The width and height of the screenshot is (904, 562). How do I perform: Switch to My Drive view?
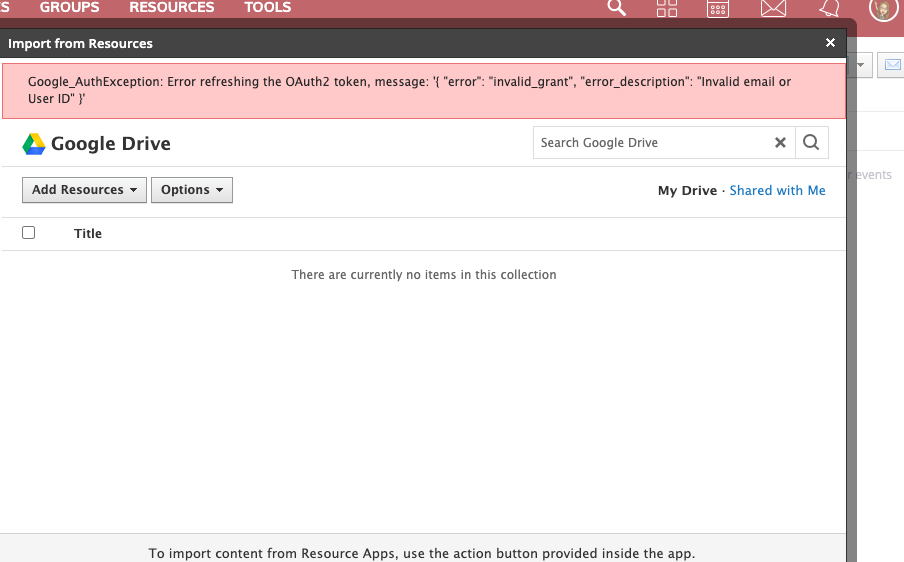point(687,190)
